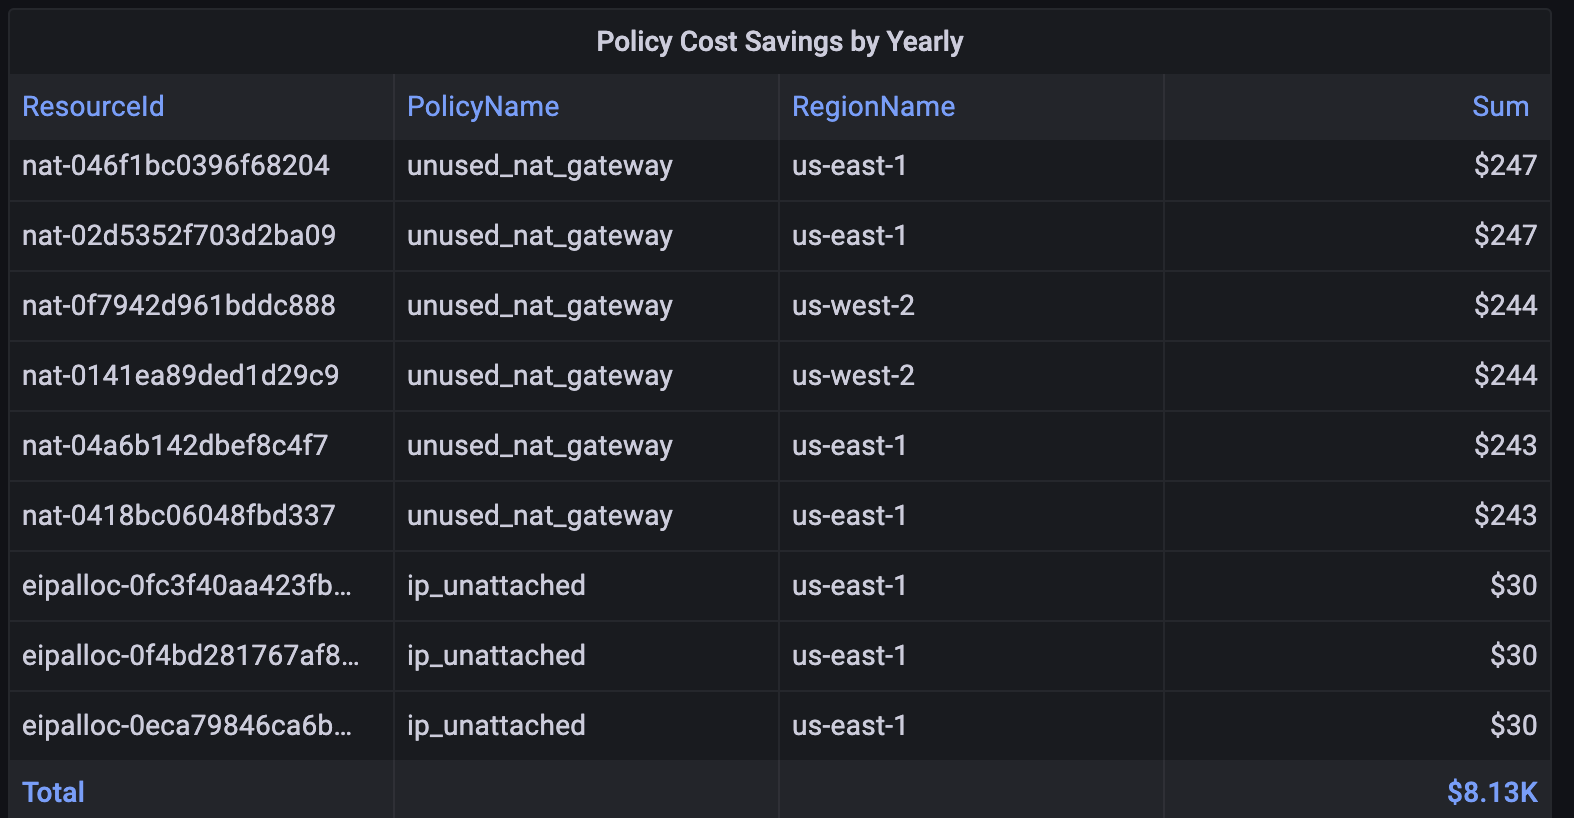Image resolution: width=1574 pixels, height=818 pixels.
Task: Click the eipalloc-0f4bd281767af8 resource cell
Action: (x=190, y=656)
